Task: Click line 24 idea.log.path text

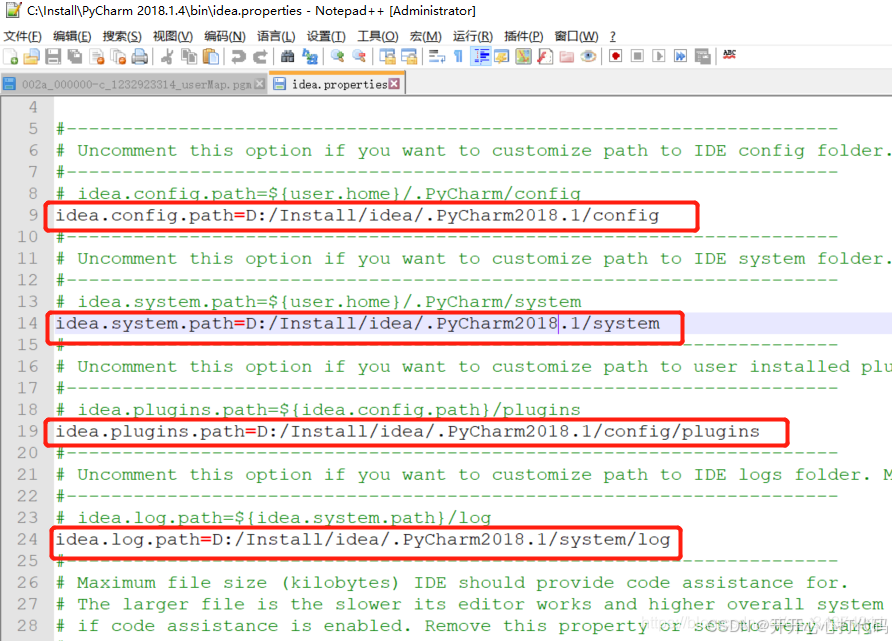Action: click(362, 540)
